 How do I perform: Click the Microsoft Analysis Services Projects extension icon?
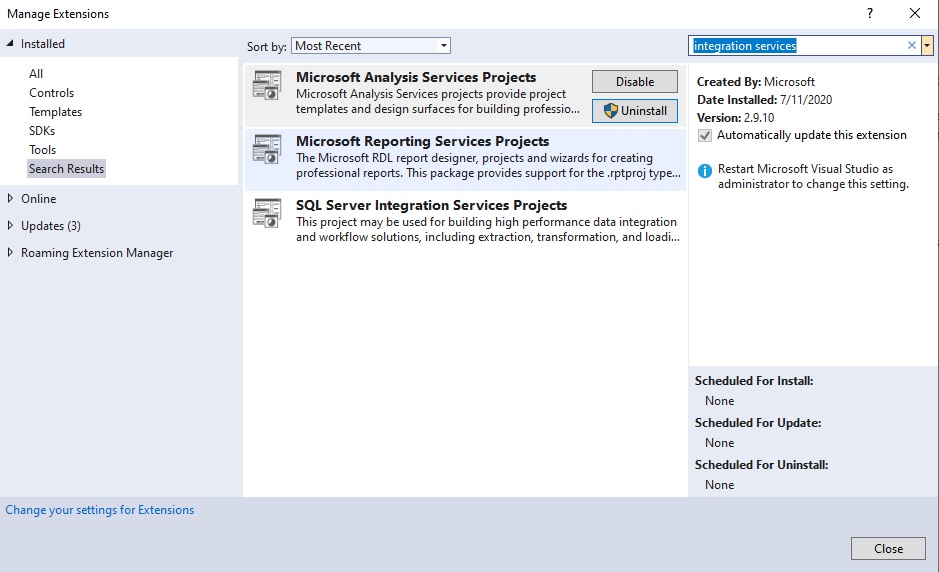click(266, 86)
